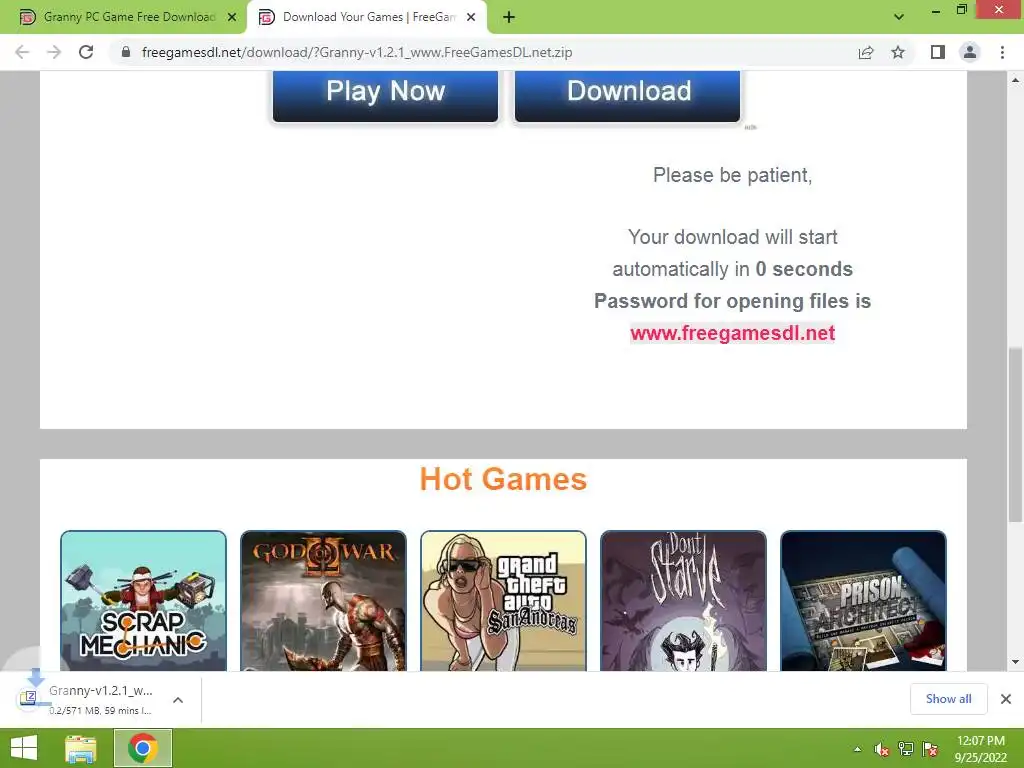This screenshot has height=768, width=1024.
Task: Click the scrollbar down arrow
Action: click(1015, 662)
